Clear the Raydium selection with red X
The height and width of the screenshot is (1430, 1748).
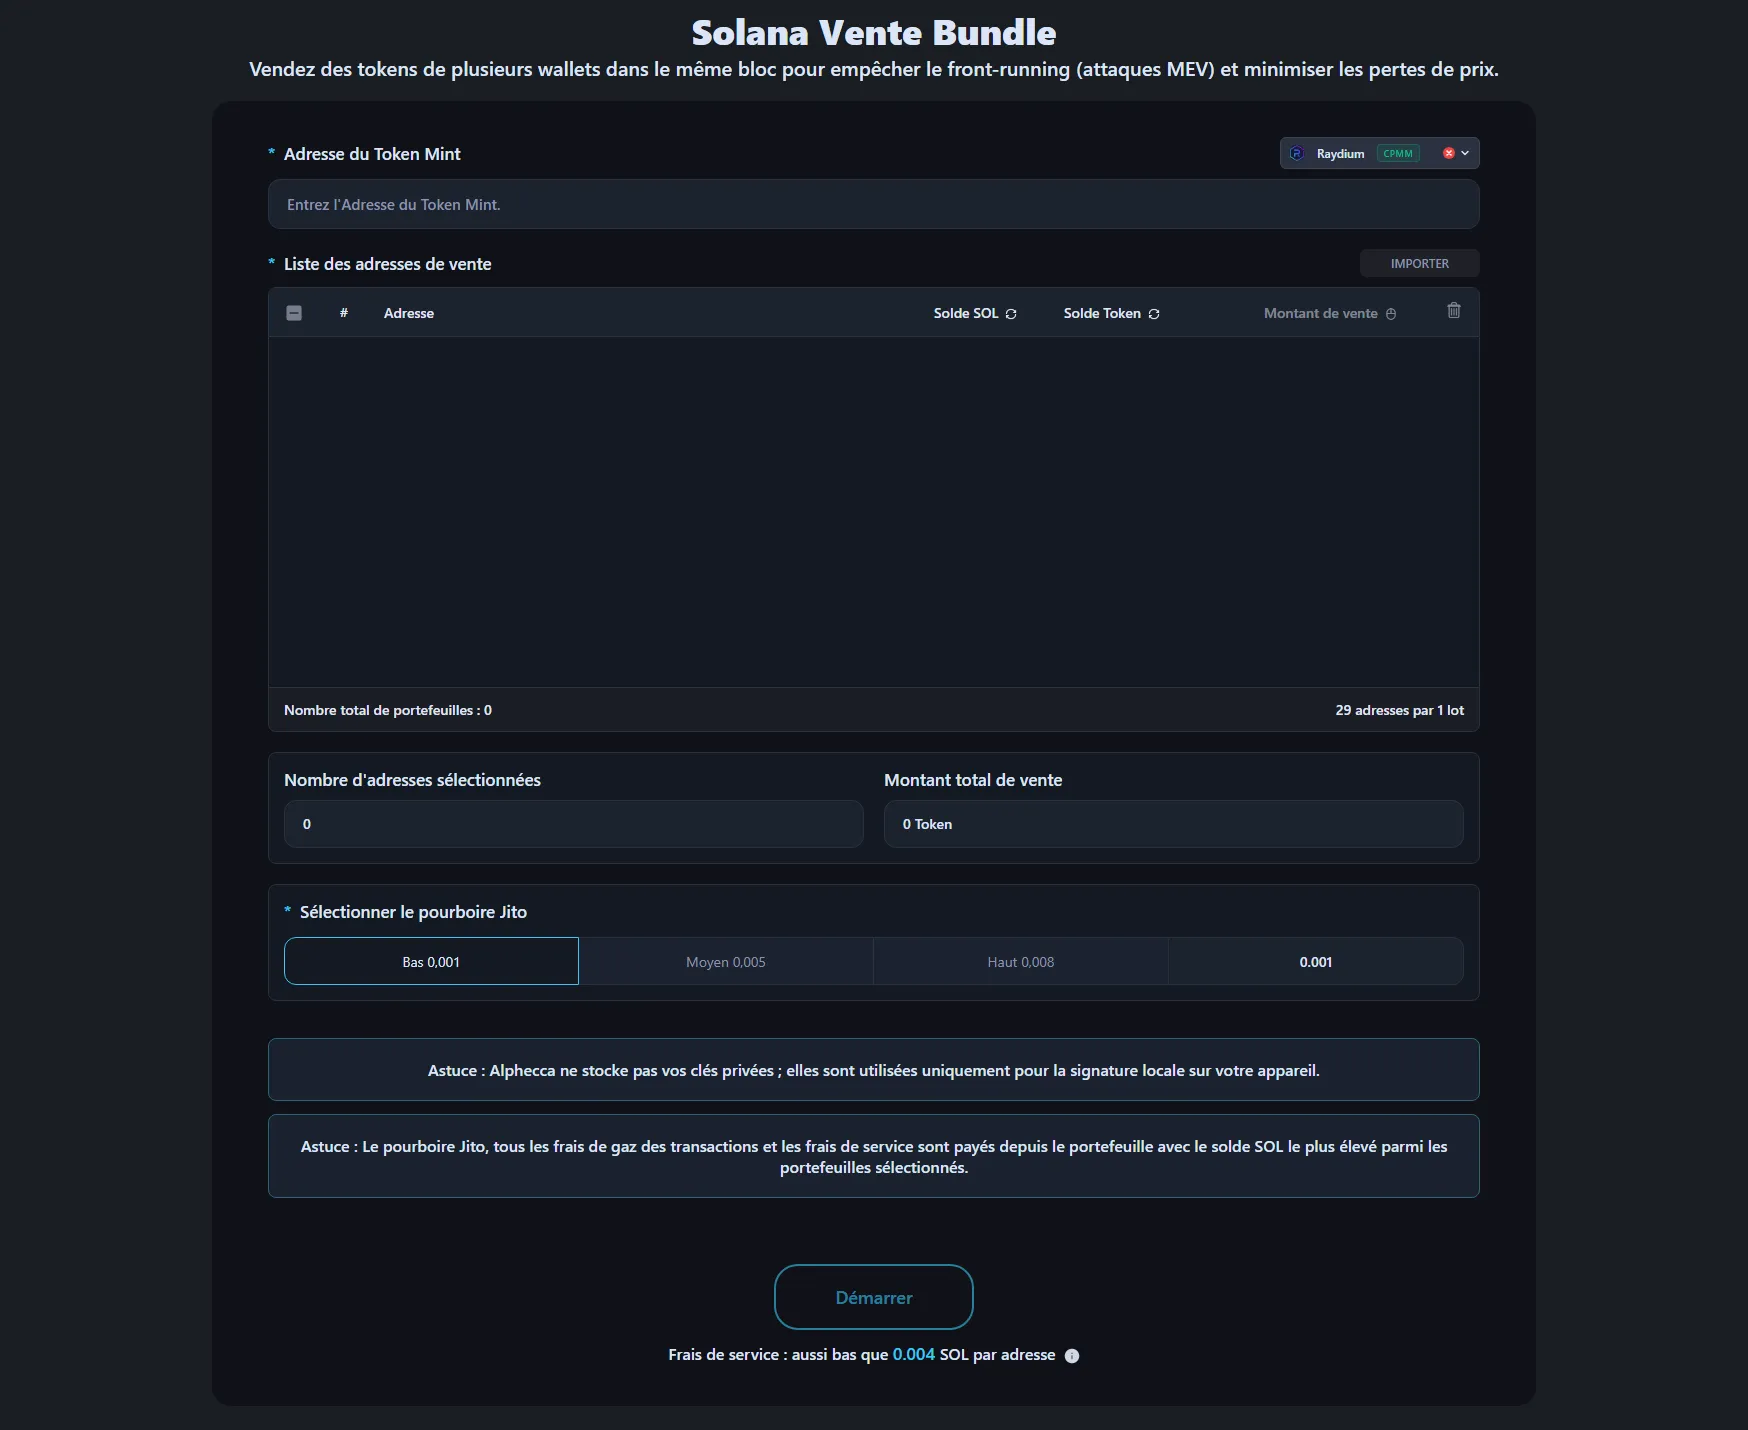pos(1448,153)
